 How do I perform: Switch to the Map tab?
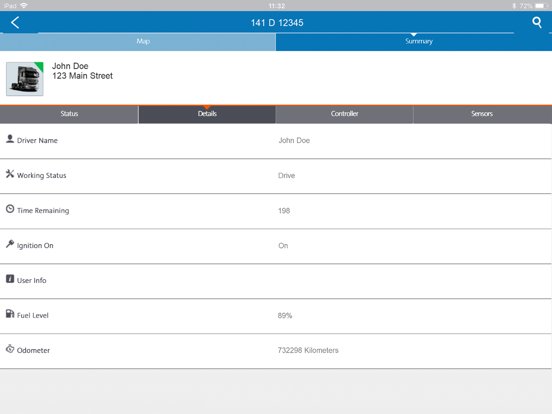point(138,42)
